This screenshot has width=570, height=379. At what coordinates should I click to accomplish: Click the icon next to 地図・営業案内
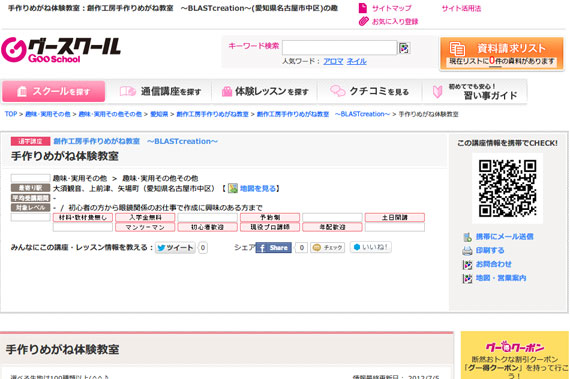(467, 278)
